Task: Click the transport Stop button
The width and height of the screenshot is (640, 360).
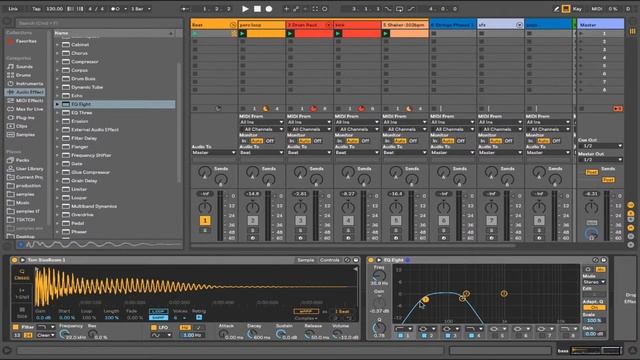Action: [x=257, y=9]
